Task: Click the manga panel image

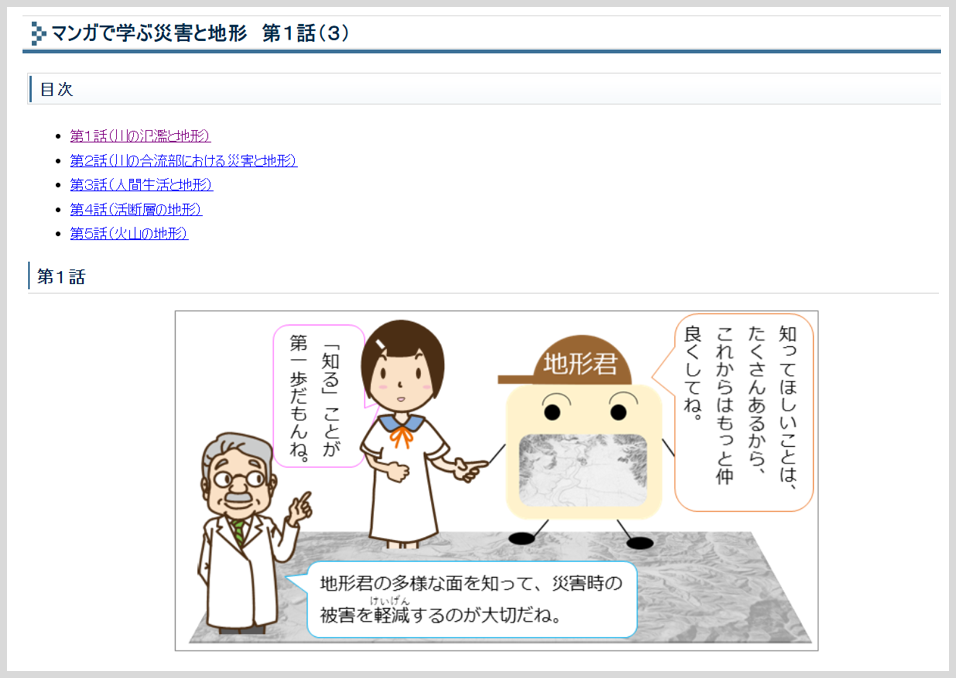Action: tap(496, 480)
